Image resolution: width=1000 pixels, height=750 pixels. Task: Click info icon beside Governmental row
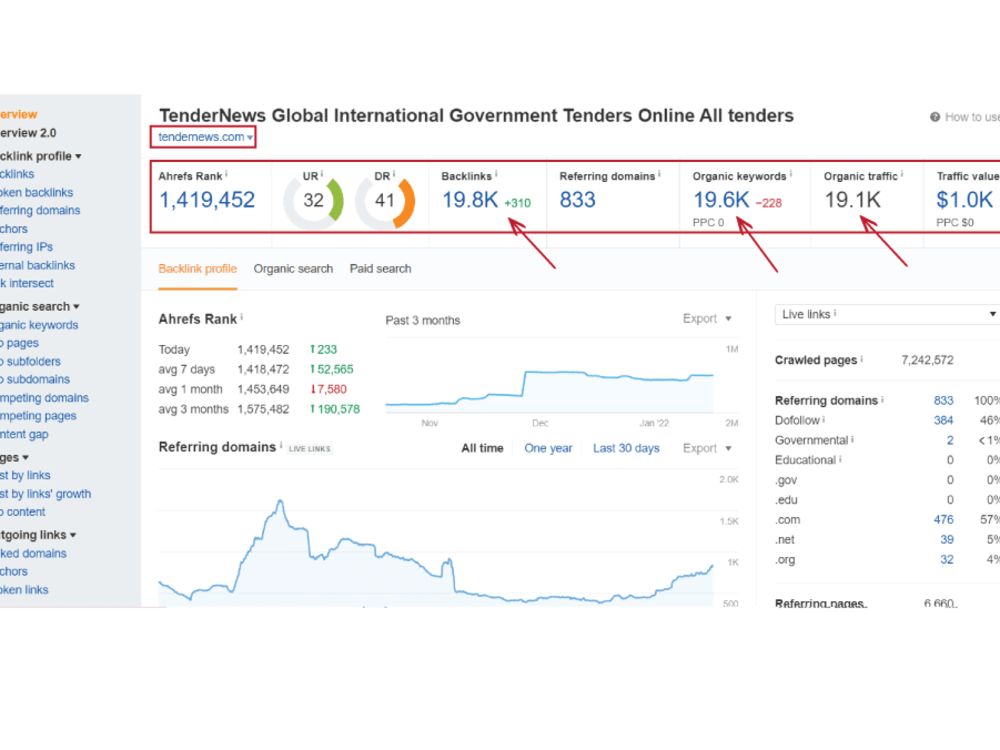click(x=853, y=439)
